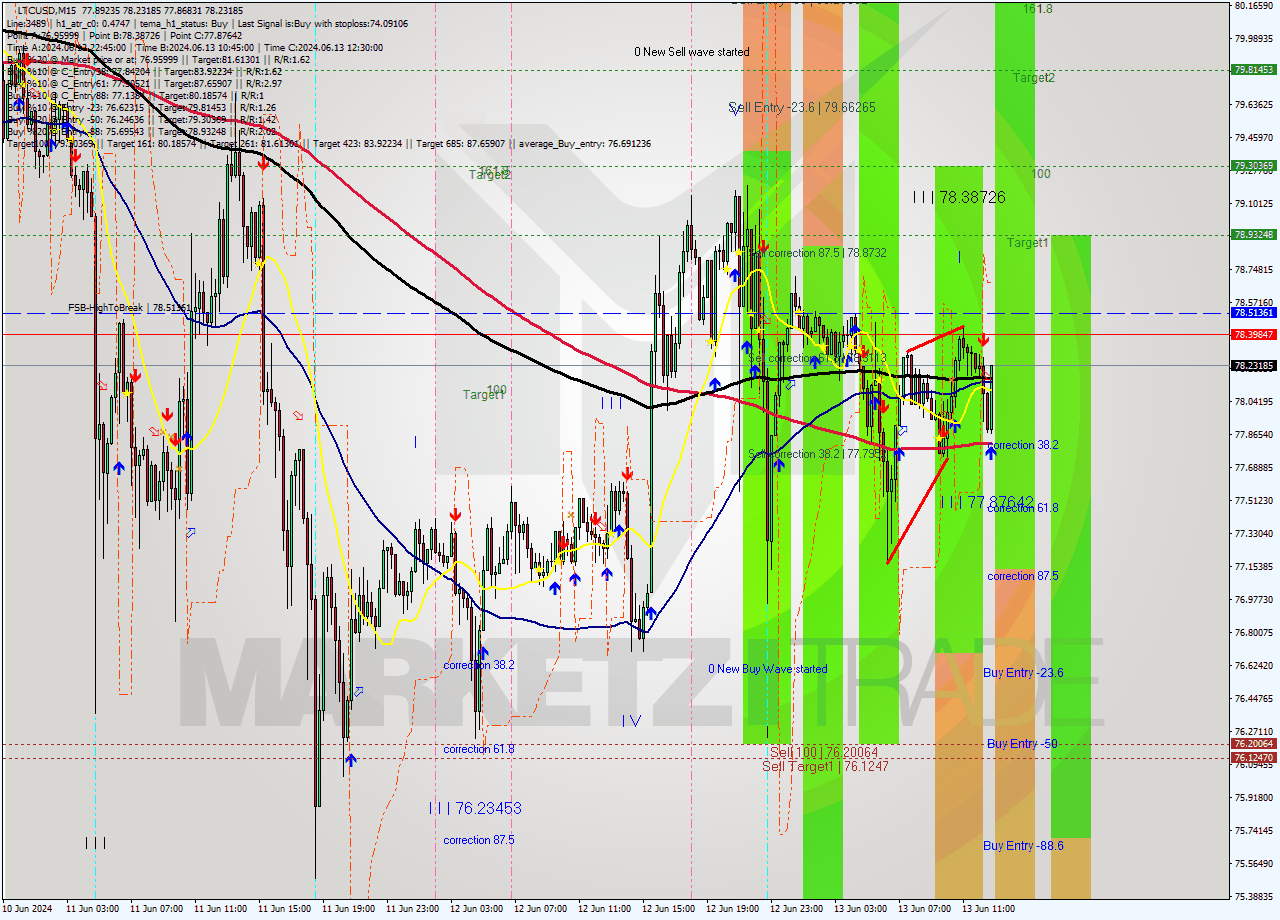Click the black 78.51361 price tag on axis
This screenshot has height=920, width=1280.
(x=1254, y=313)
